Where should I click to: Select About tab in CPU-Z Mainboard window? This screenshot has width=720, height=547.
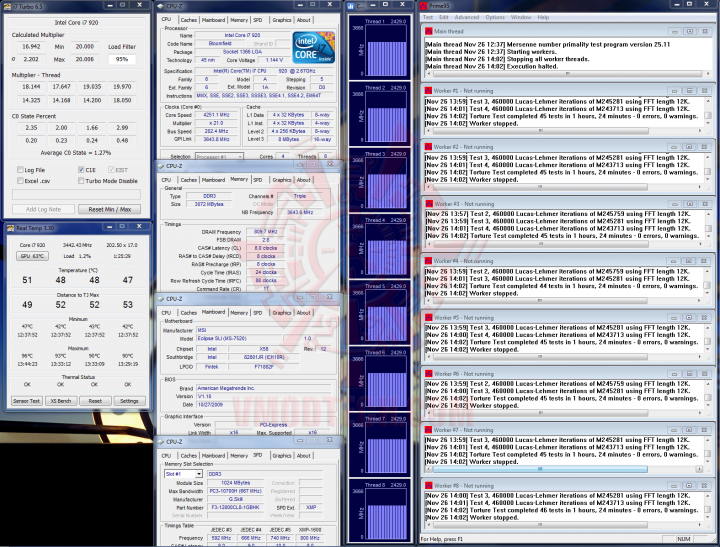303,313
